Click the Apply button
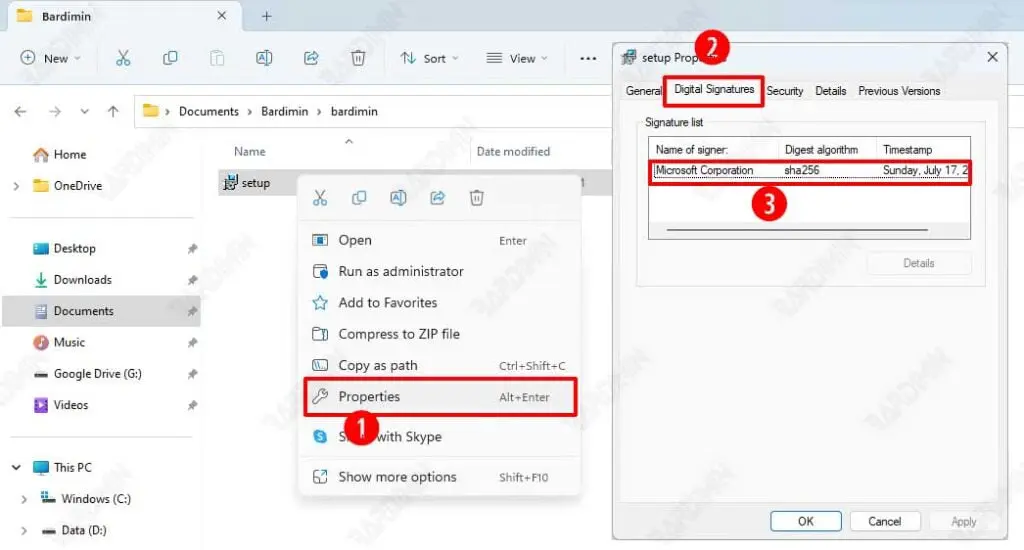This screenshot has height=550, width=1024. pos(963,521)
